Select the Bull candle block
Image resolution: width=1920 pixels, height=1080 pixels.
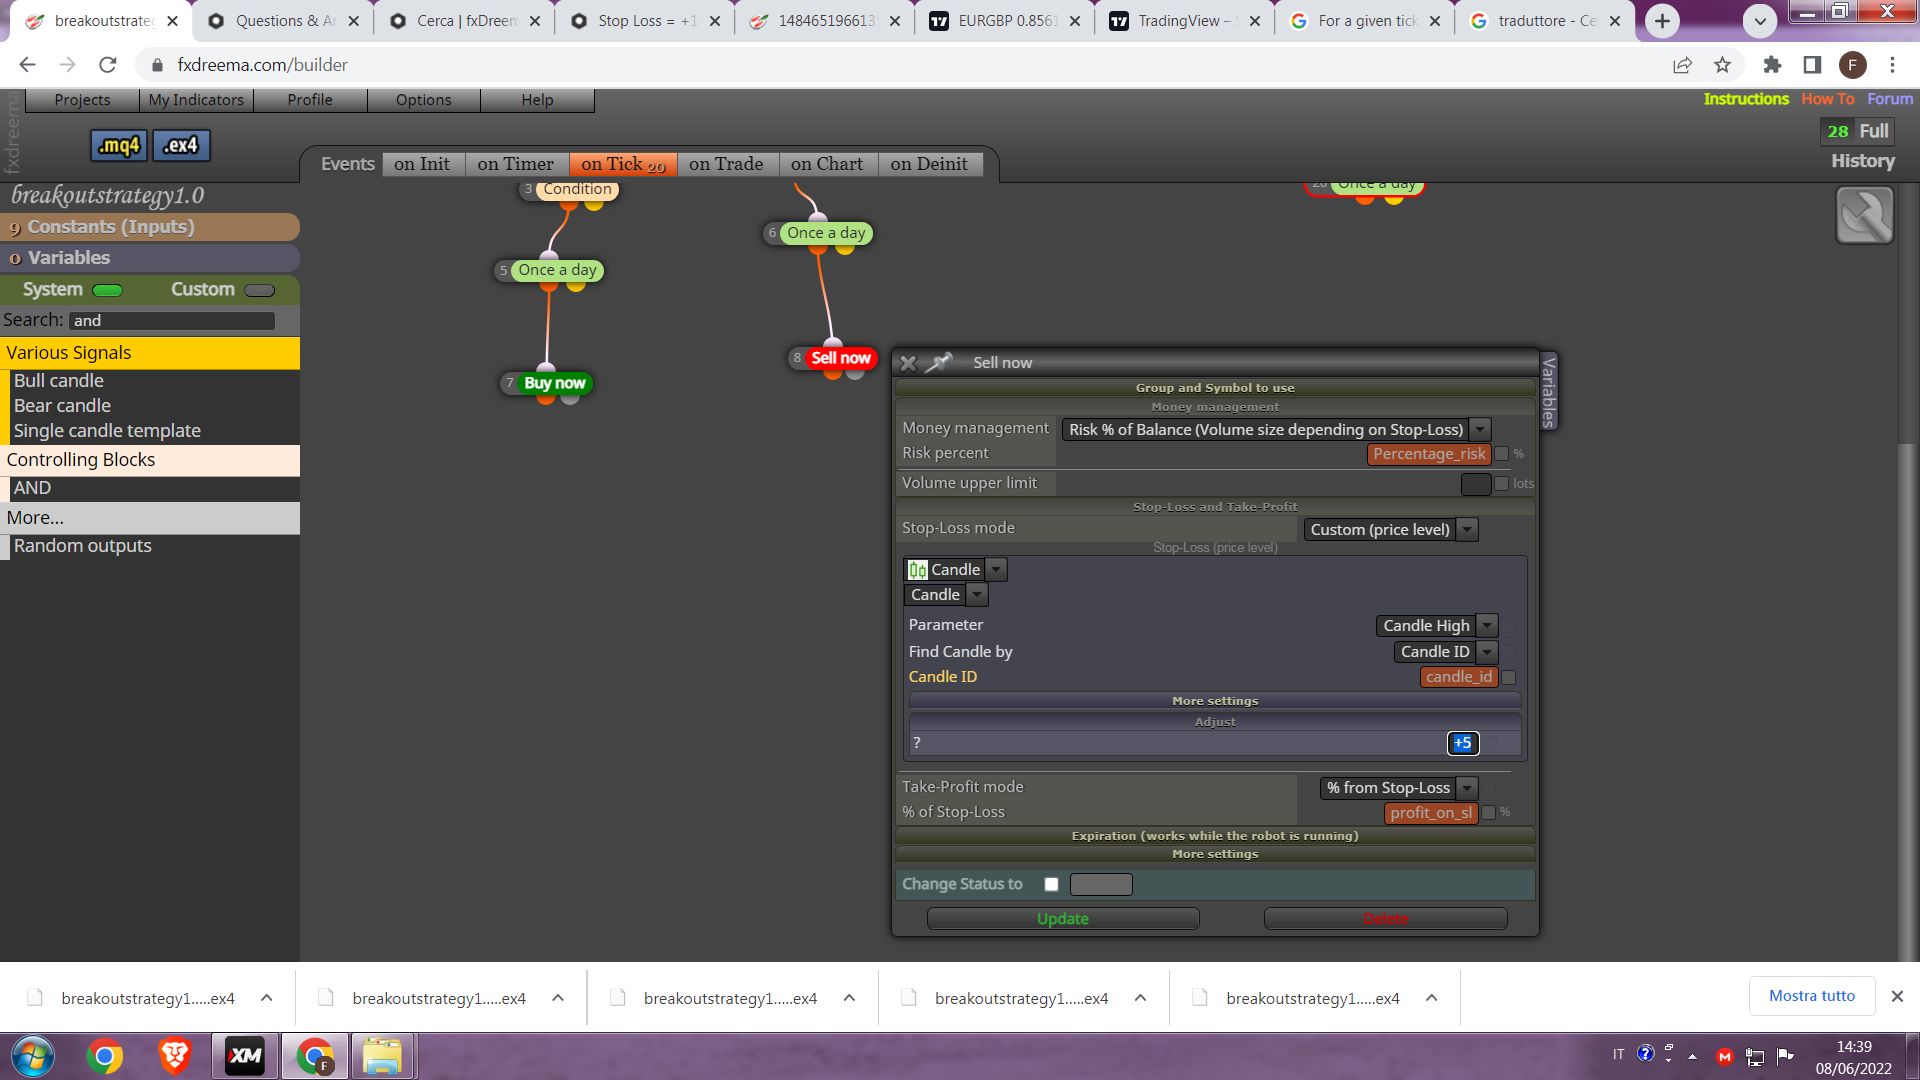(59, 381)
